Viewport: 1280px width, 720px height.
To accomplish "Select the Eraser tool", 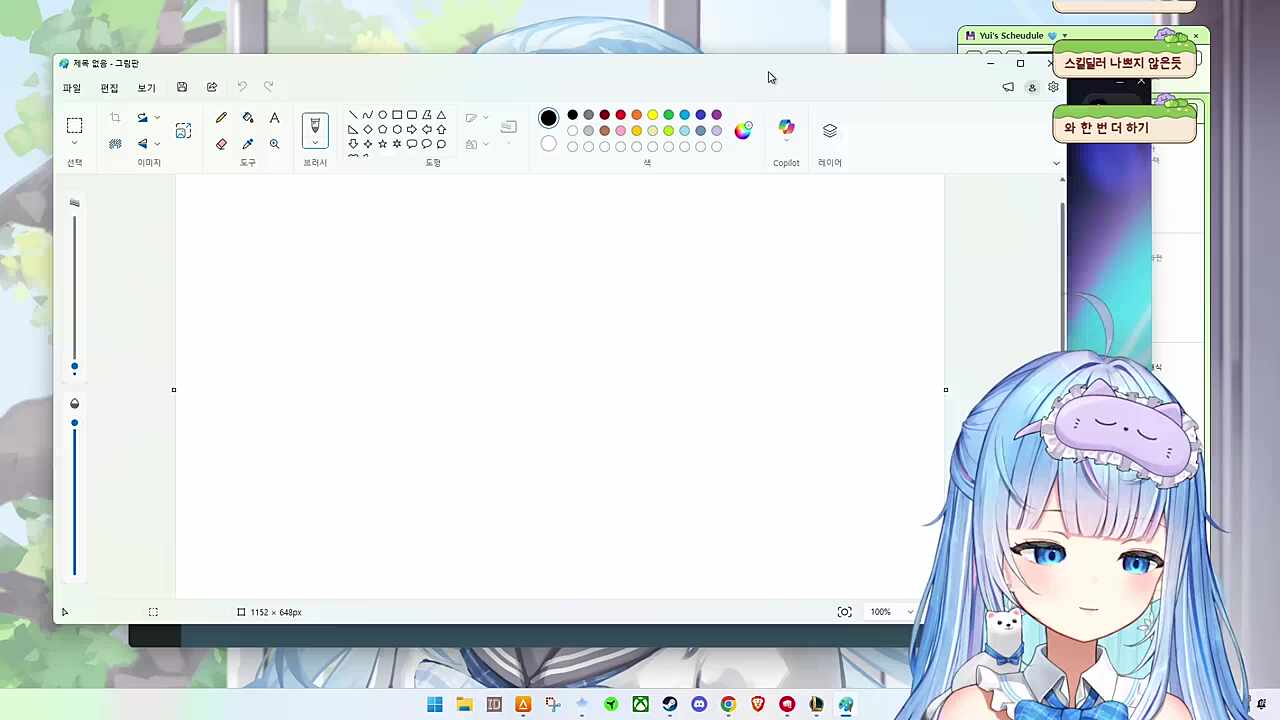I will click(221, 144).
